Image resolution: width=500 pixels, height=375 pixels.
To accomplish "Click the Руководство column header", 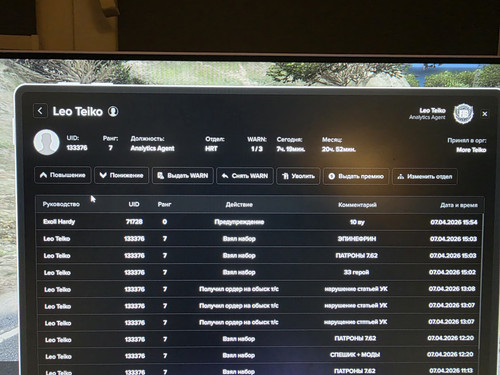I will pyautogui.click(x=61, y=204).
